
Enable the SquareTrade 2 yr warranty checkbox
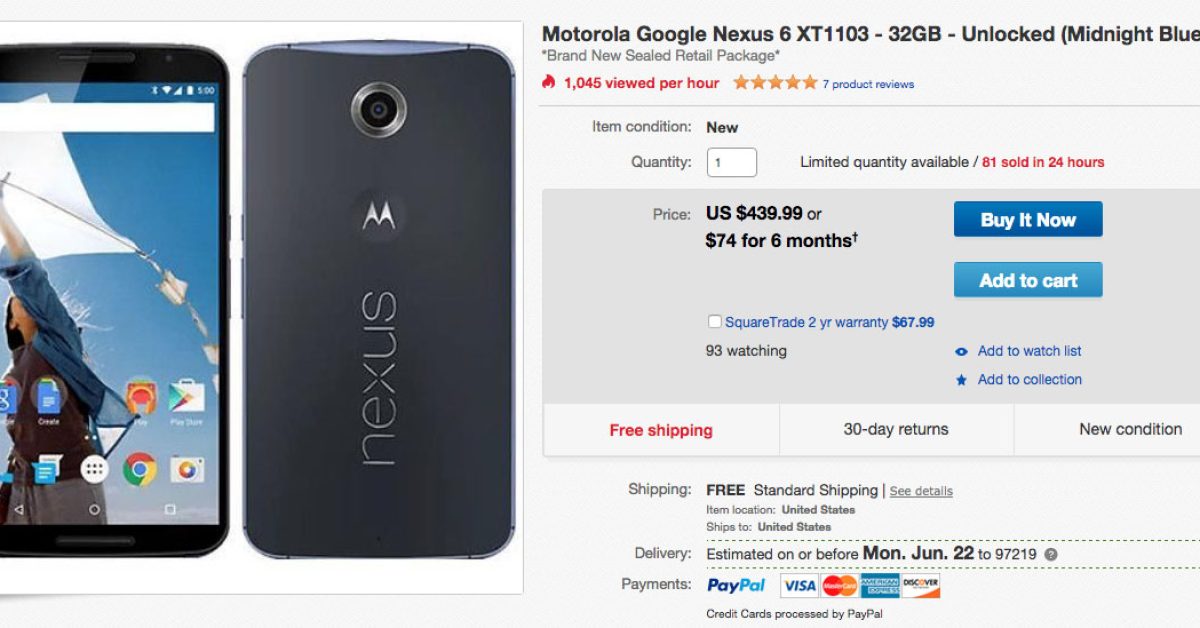click(x=714, y=322)
